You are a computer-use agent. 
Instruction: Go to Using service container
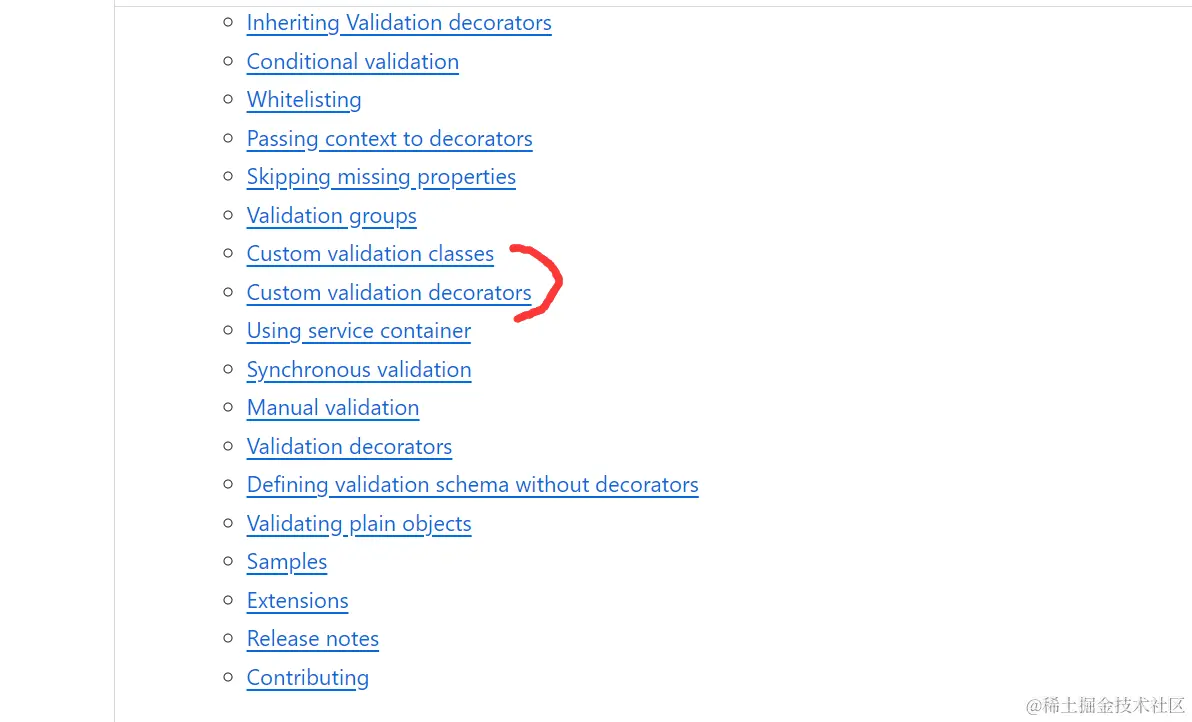pos(359,331)
